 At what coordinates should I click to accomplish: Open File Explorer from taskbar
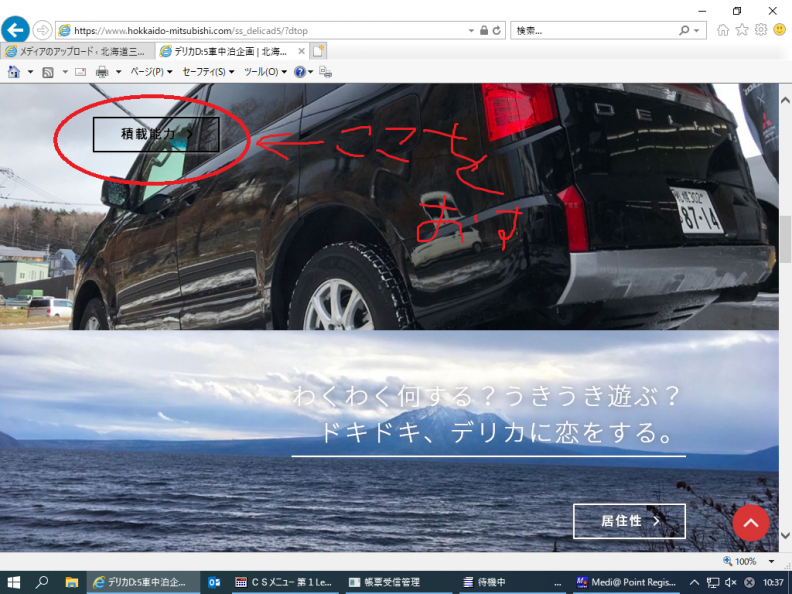[x=71, y=582]
